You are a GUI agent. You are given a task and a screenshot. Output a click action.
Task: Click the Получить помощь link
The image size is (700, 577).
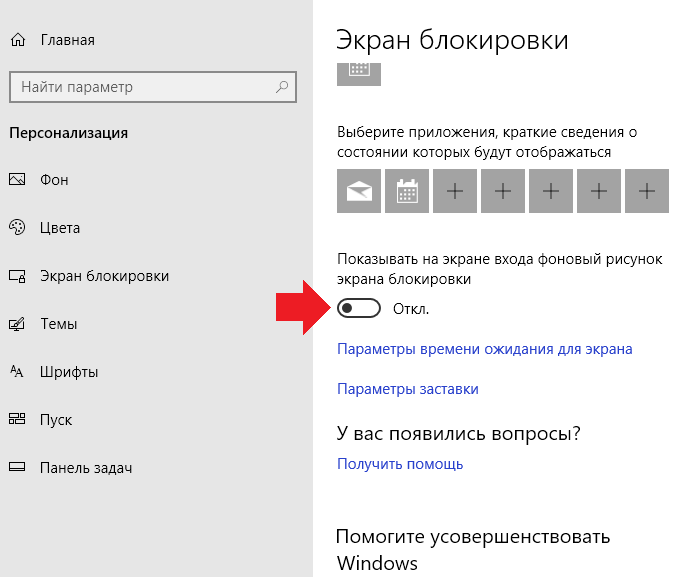pos(400,464)
